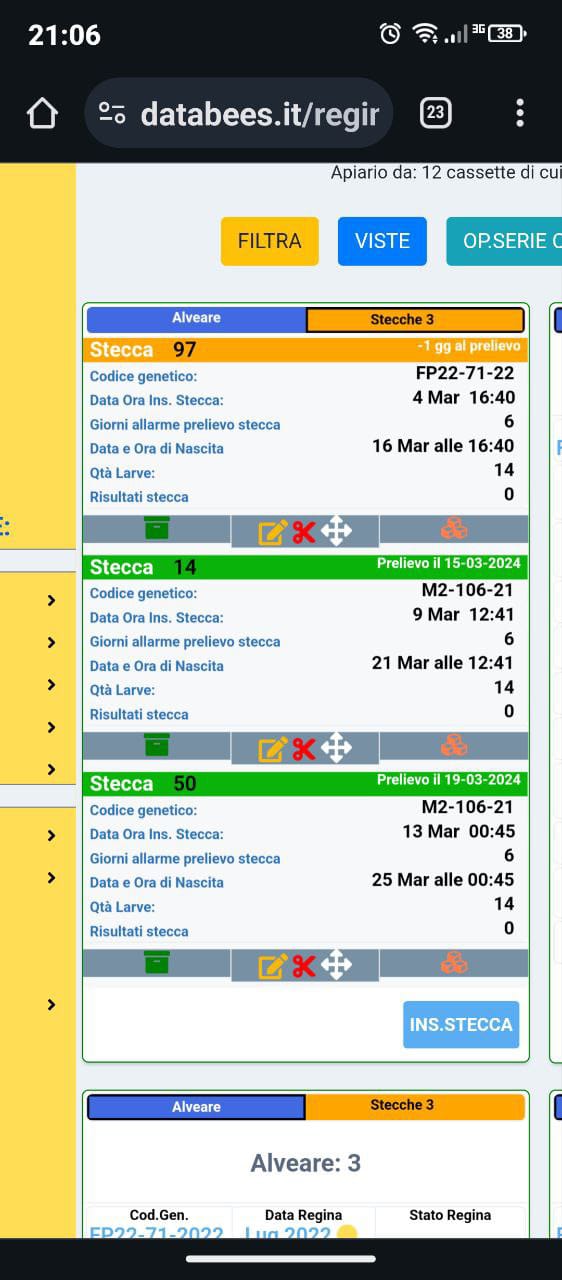The width and height of the screenshot is (562, 1280).
Task: Click move arrows icon for Stecca 50
Action: [336, 964]
